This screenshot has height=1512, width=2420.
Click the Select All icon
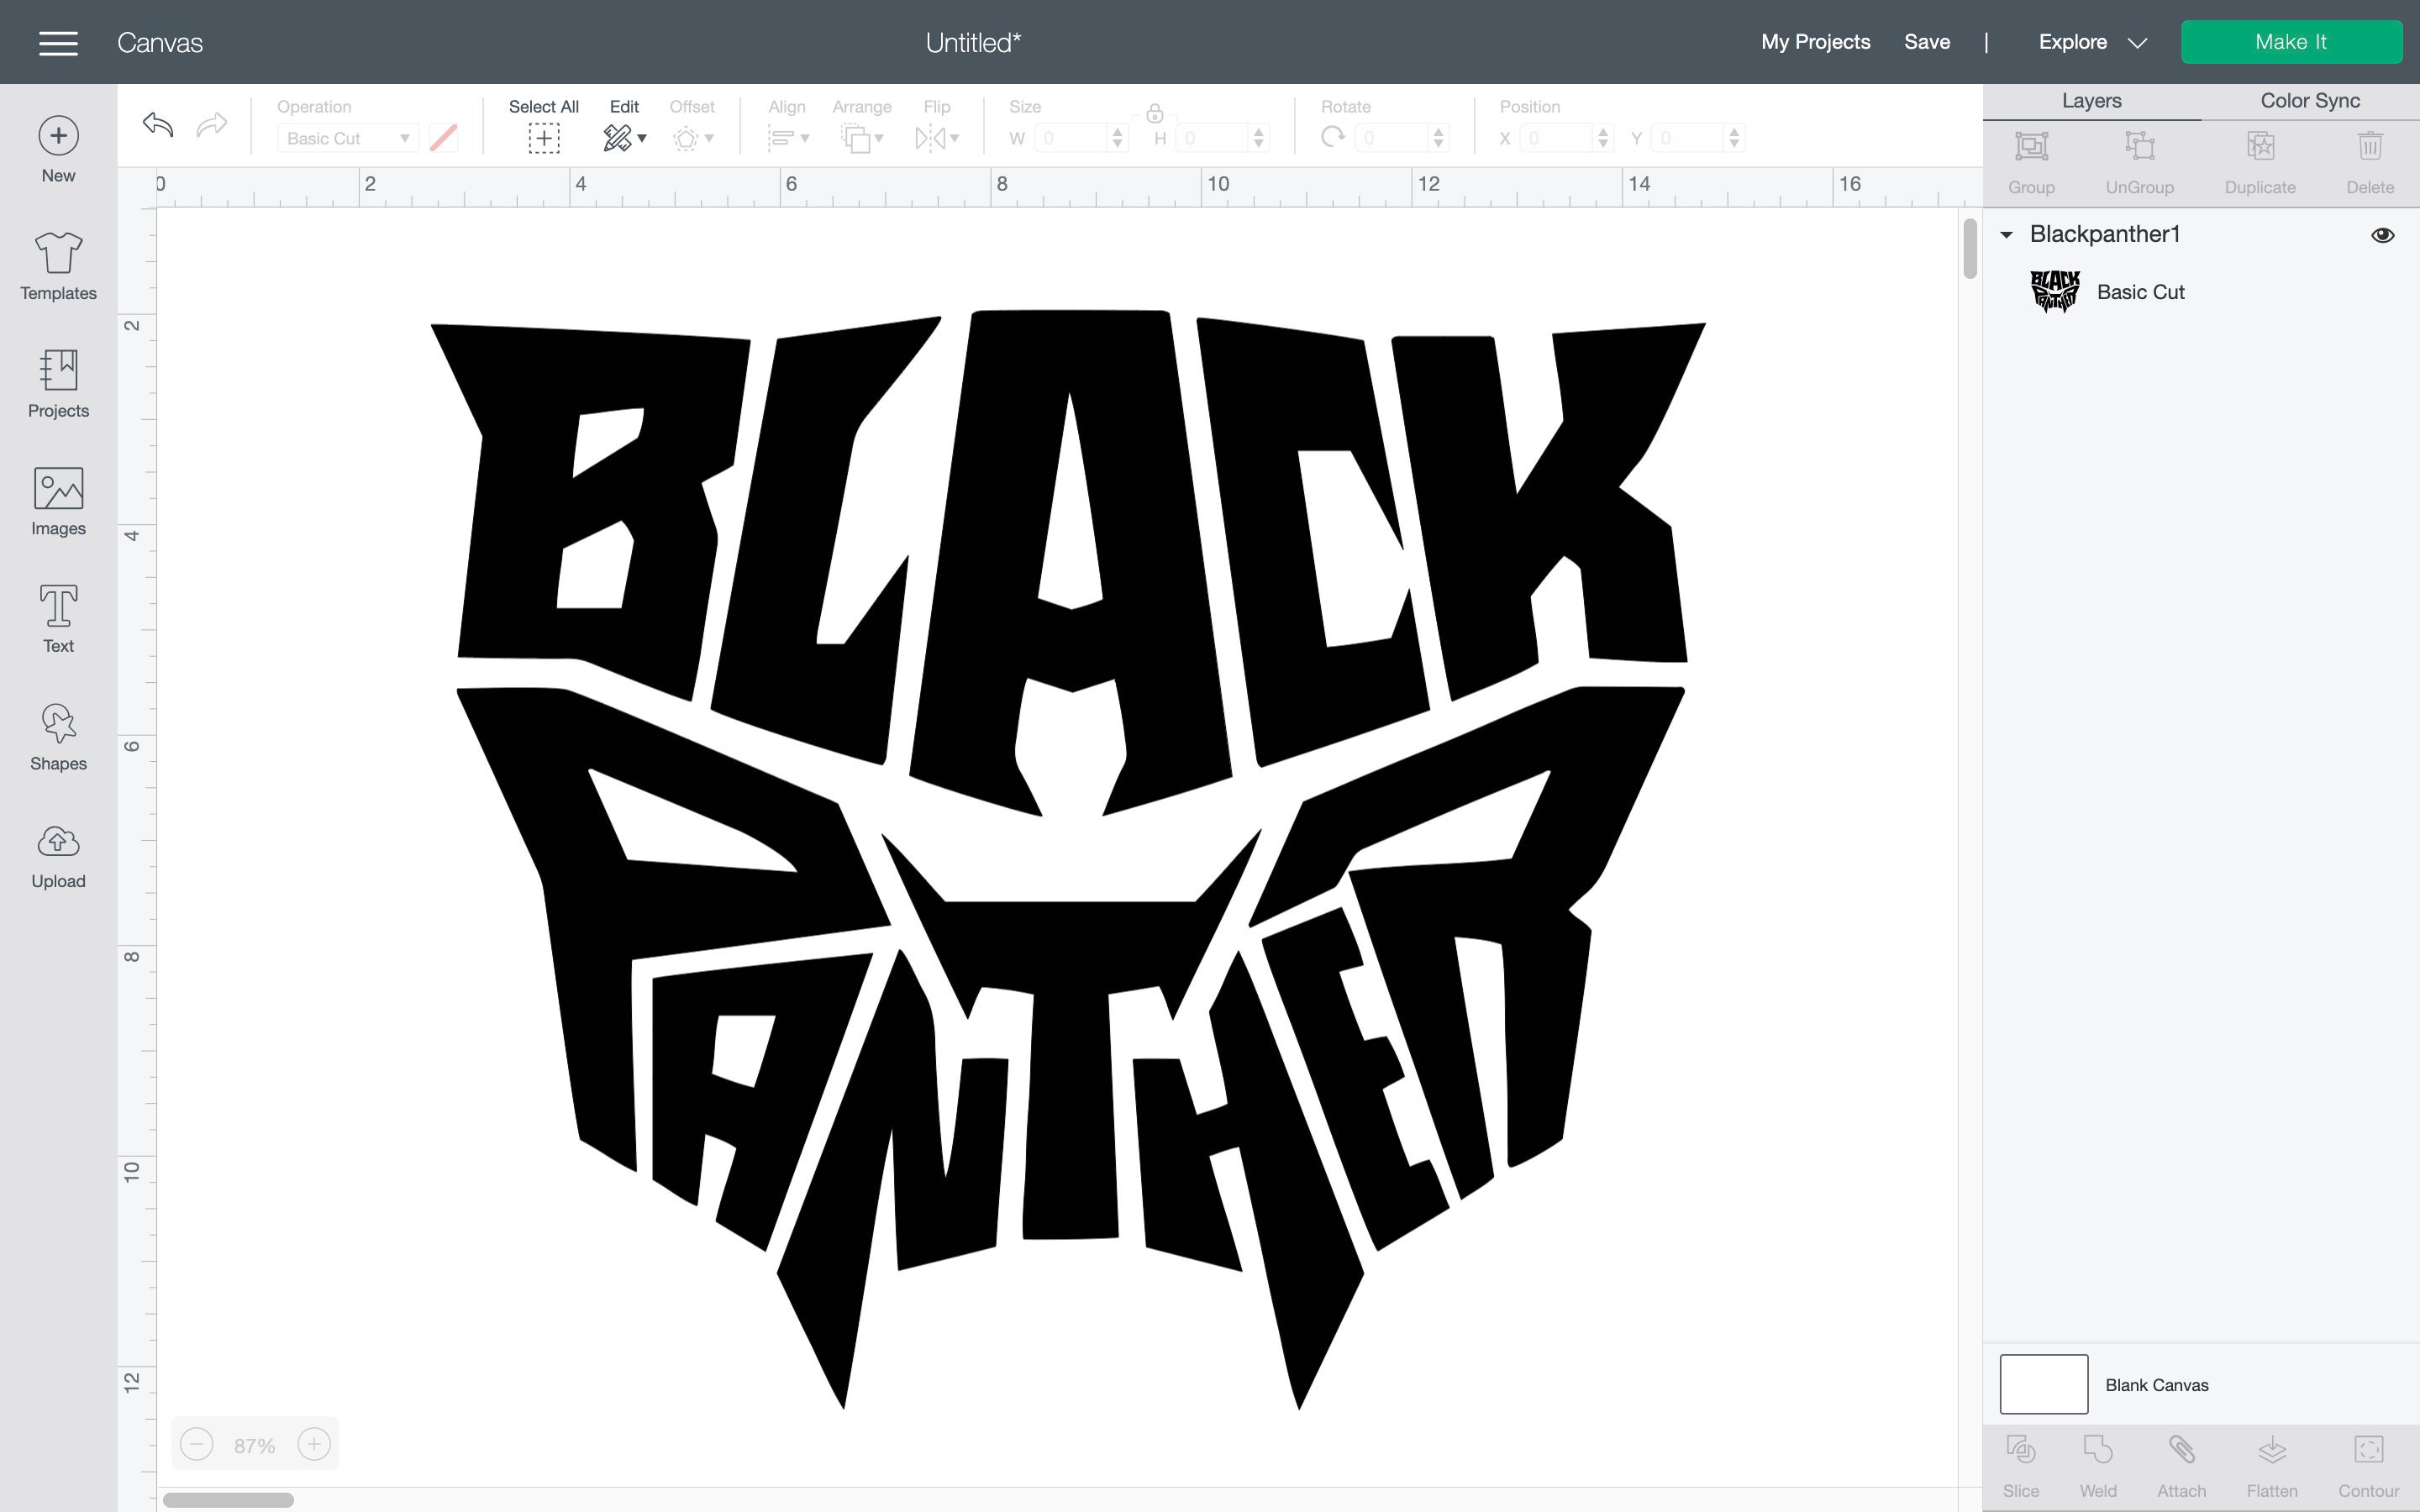coord(544,138)
